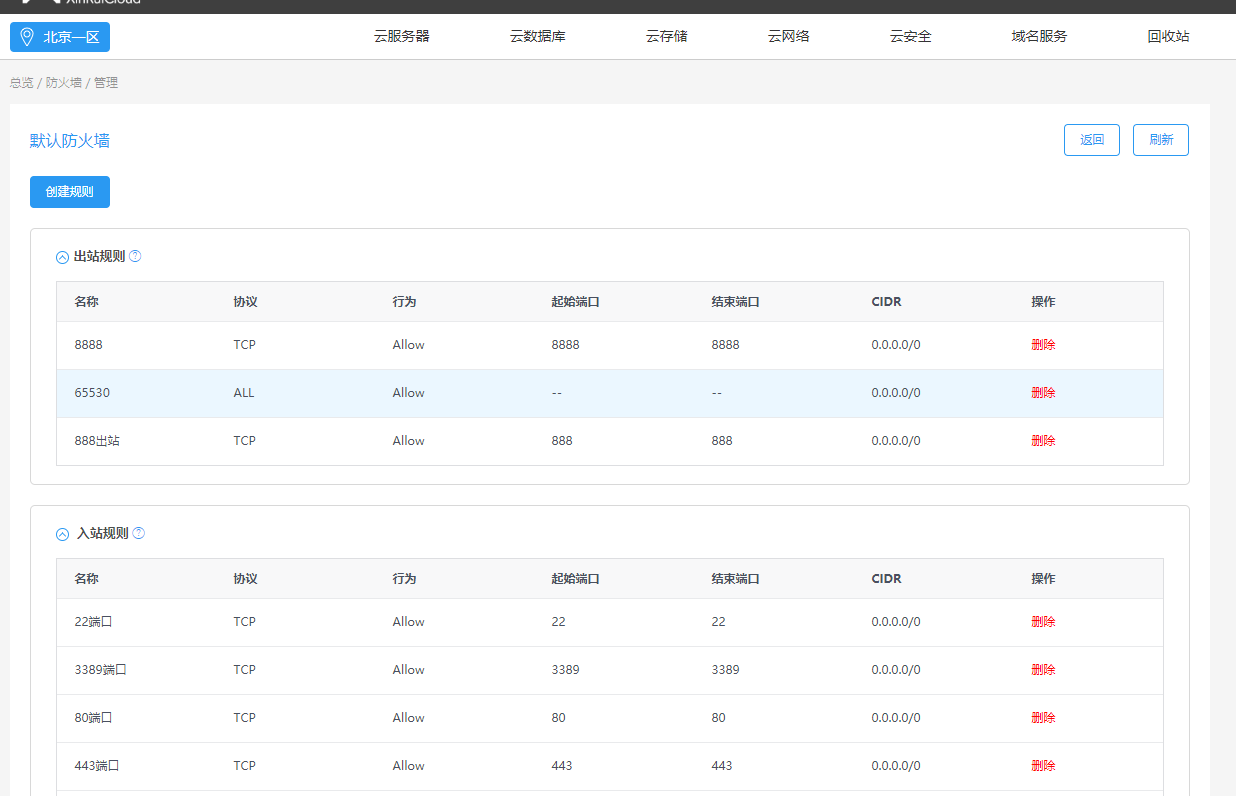
Task: Delete the 22端口 inbound rule
Action: click(x=1043, y=622)
